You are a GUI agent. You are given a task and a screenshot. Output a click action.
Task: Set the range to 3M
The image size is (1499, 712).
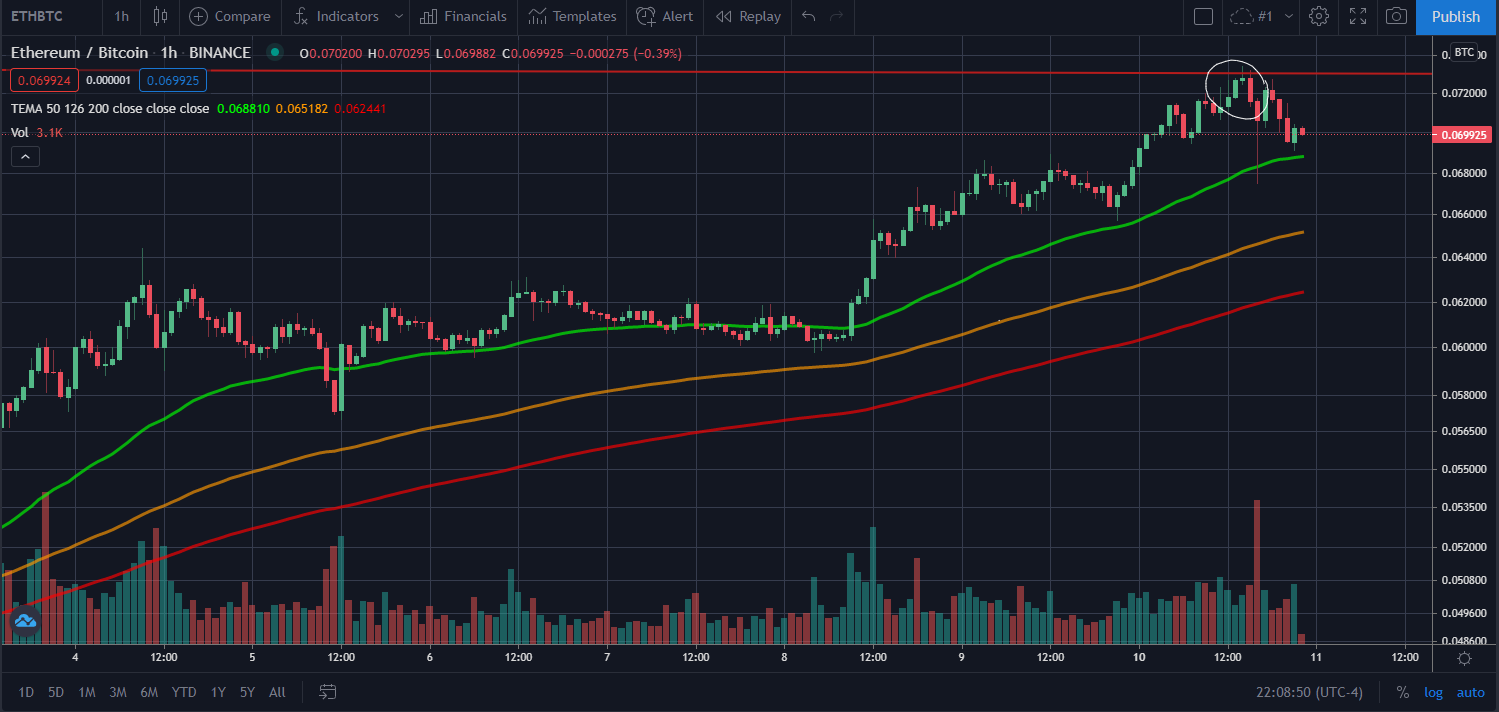click(118, 692)
